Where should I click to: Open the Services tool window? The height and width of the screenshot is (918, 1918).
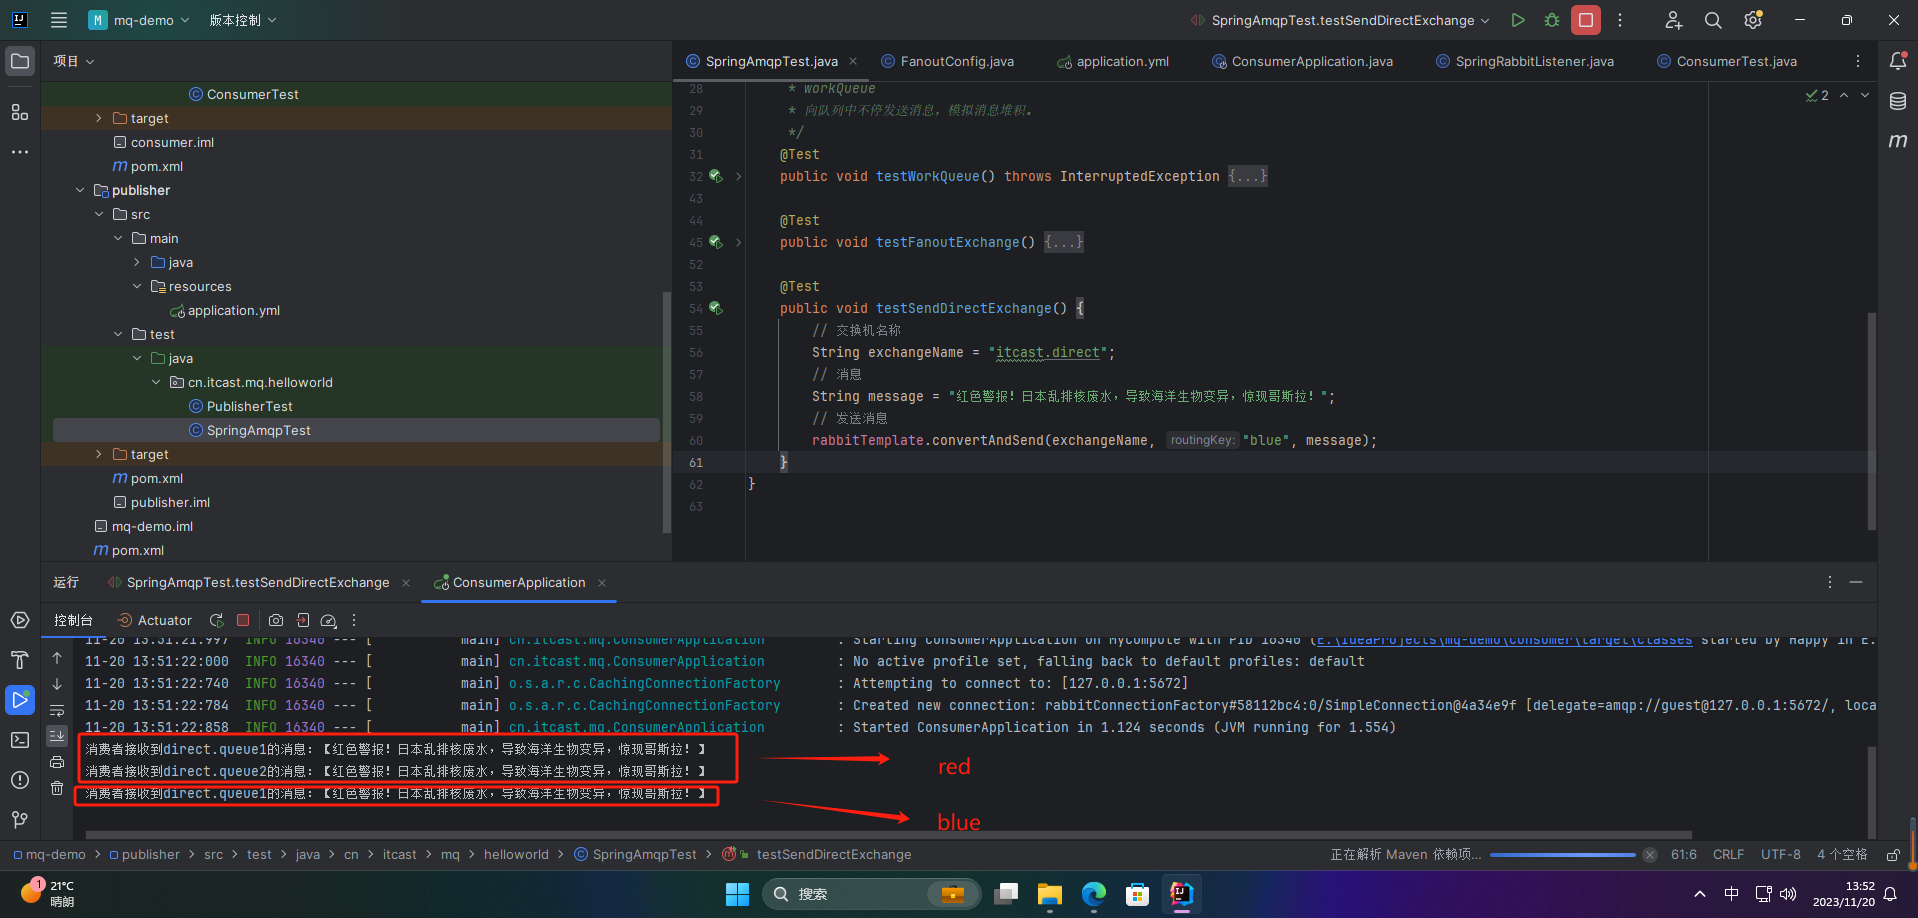coord(20,620)
